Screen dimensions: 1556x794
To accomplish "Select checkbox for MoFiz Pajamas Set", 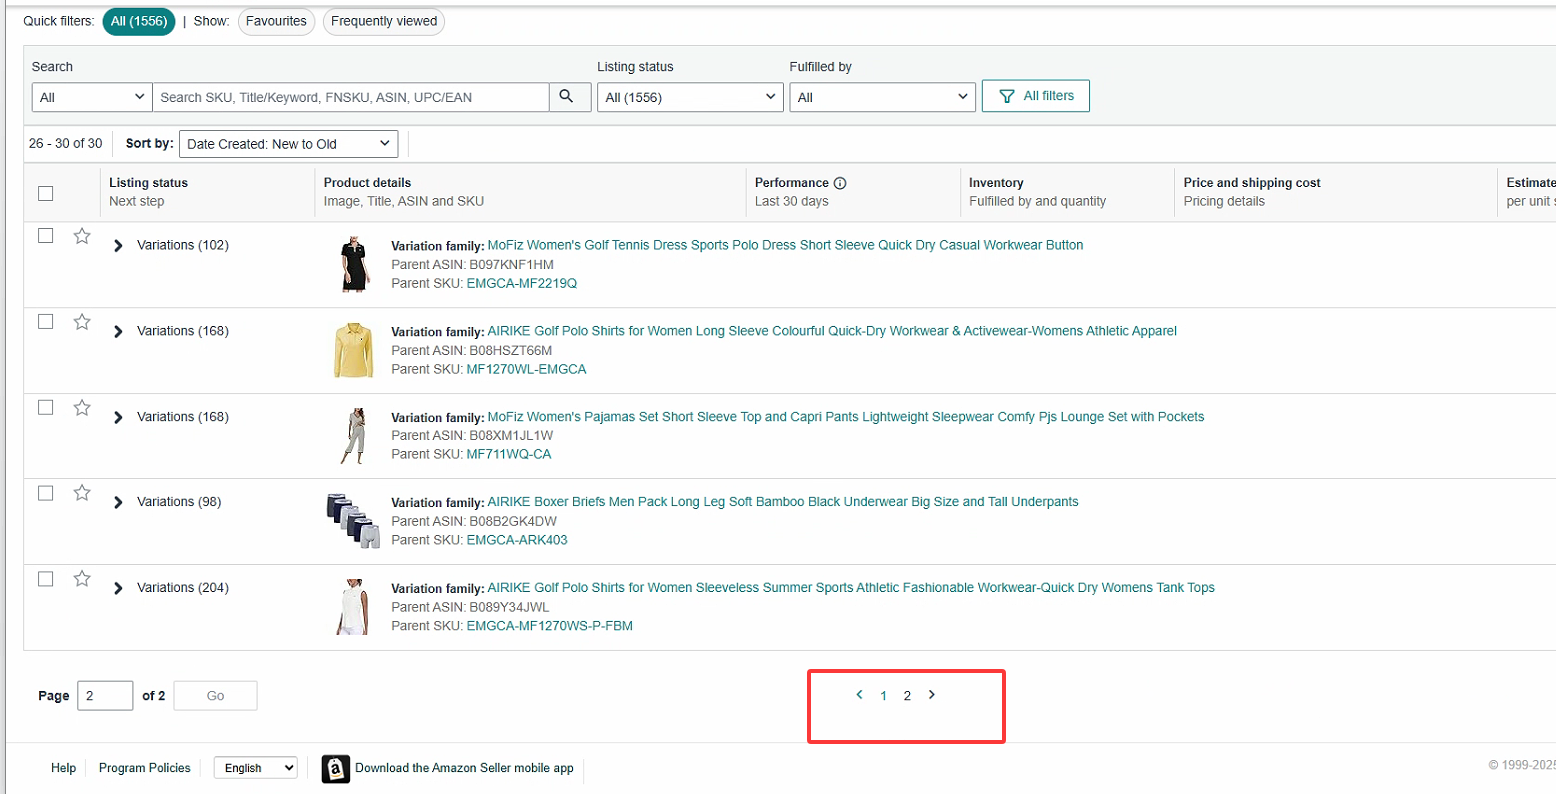I will click(45, 408).
